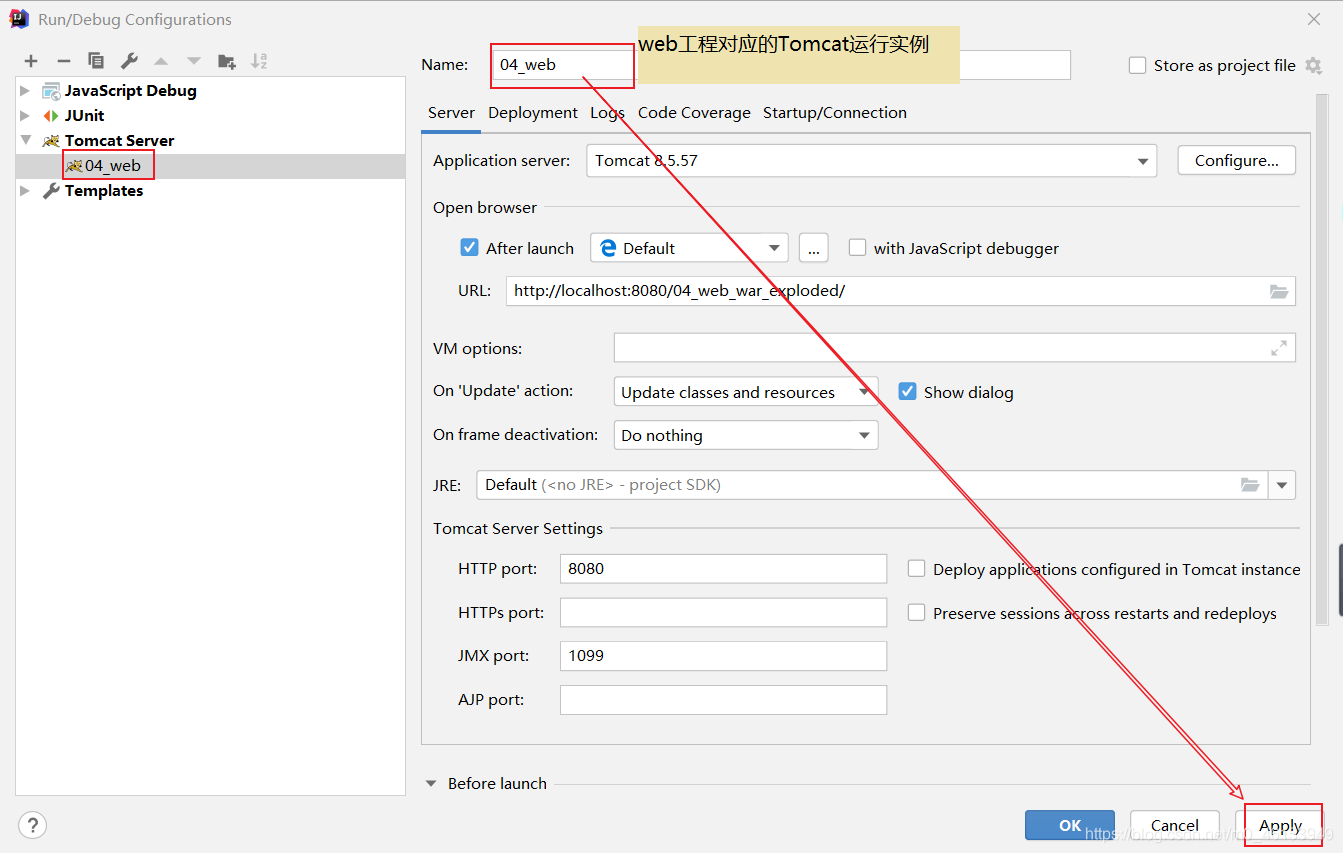The image size is (1343, 853).
Task: Add new configuration with plus icon
Action: [31, 61]
